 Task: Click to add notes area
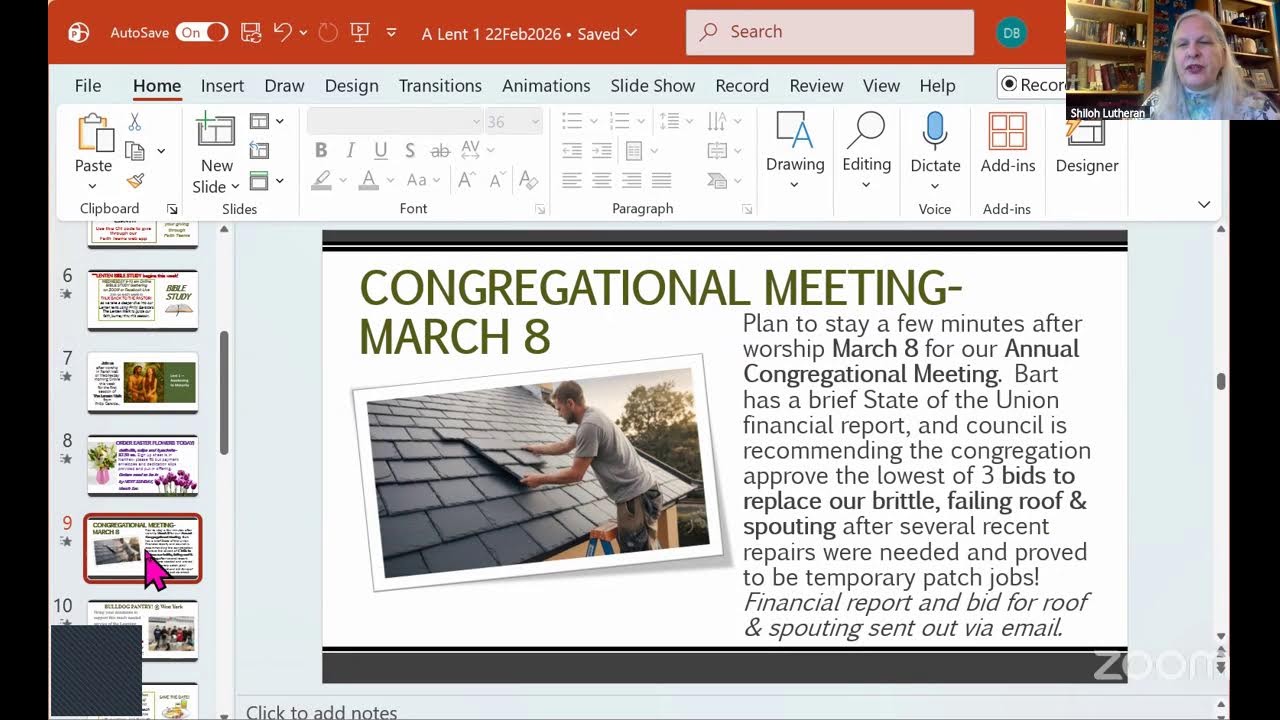tap(321, 712)
